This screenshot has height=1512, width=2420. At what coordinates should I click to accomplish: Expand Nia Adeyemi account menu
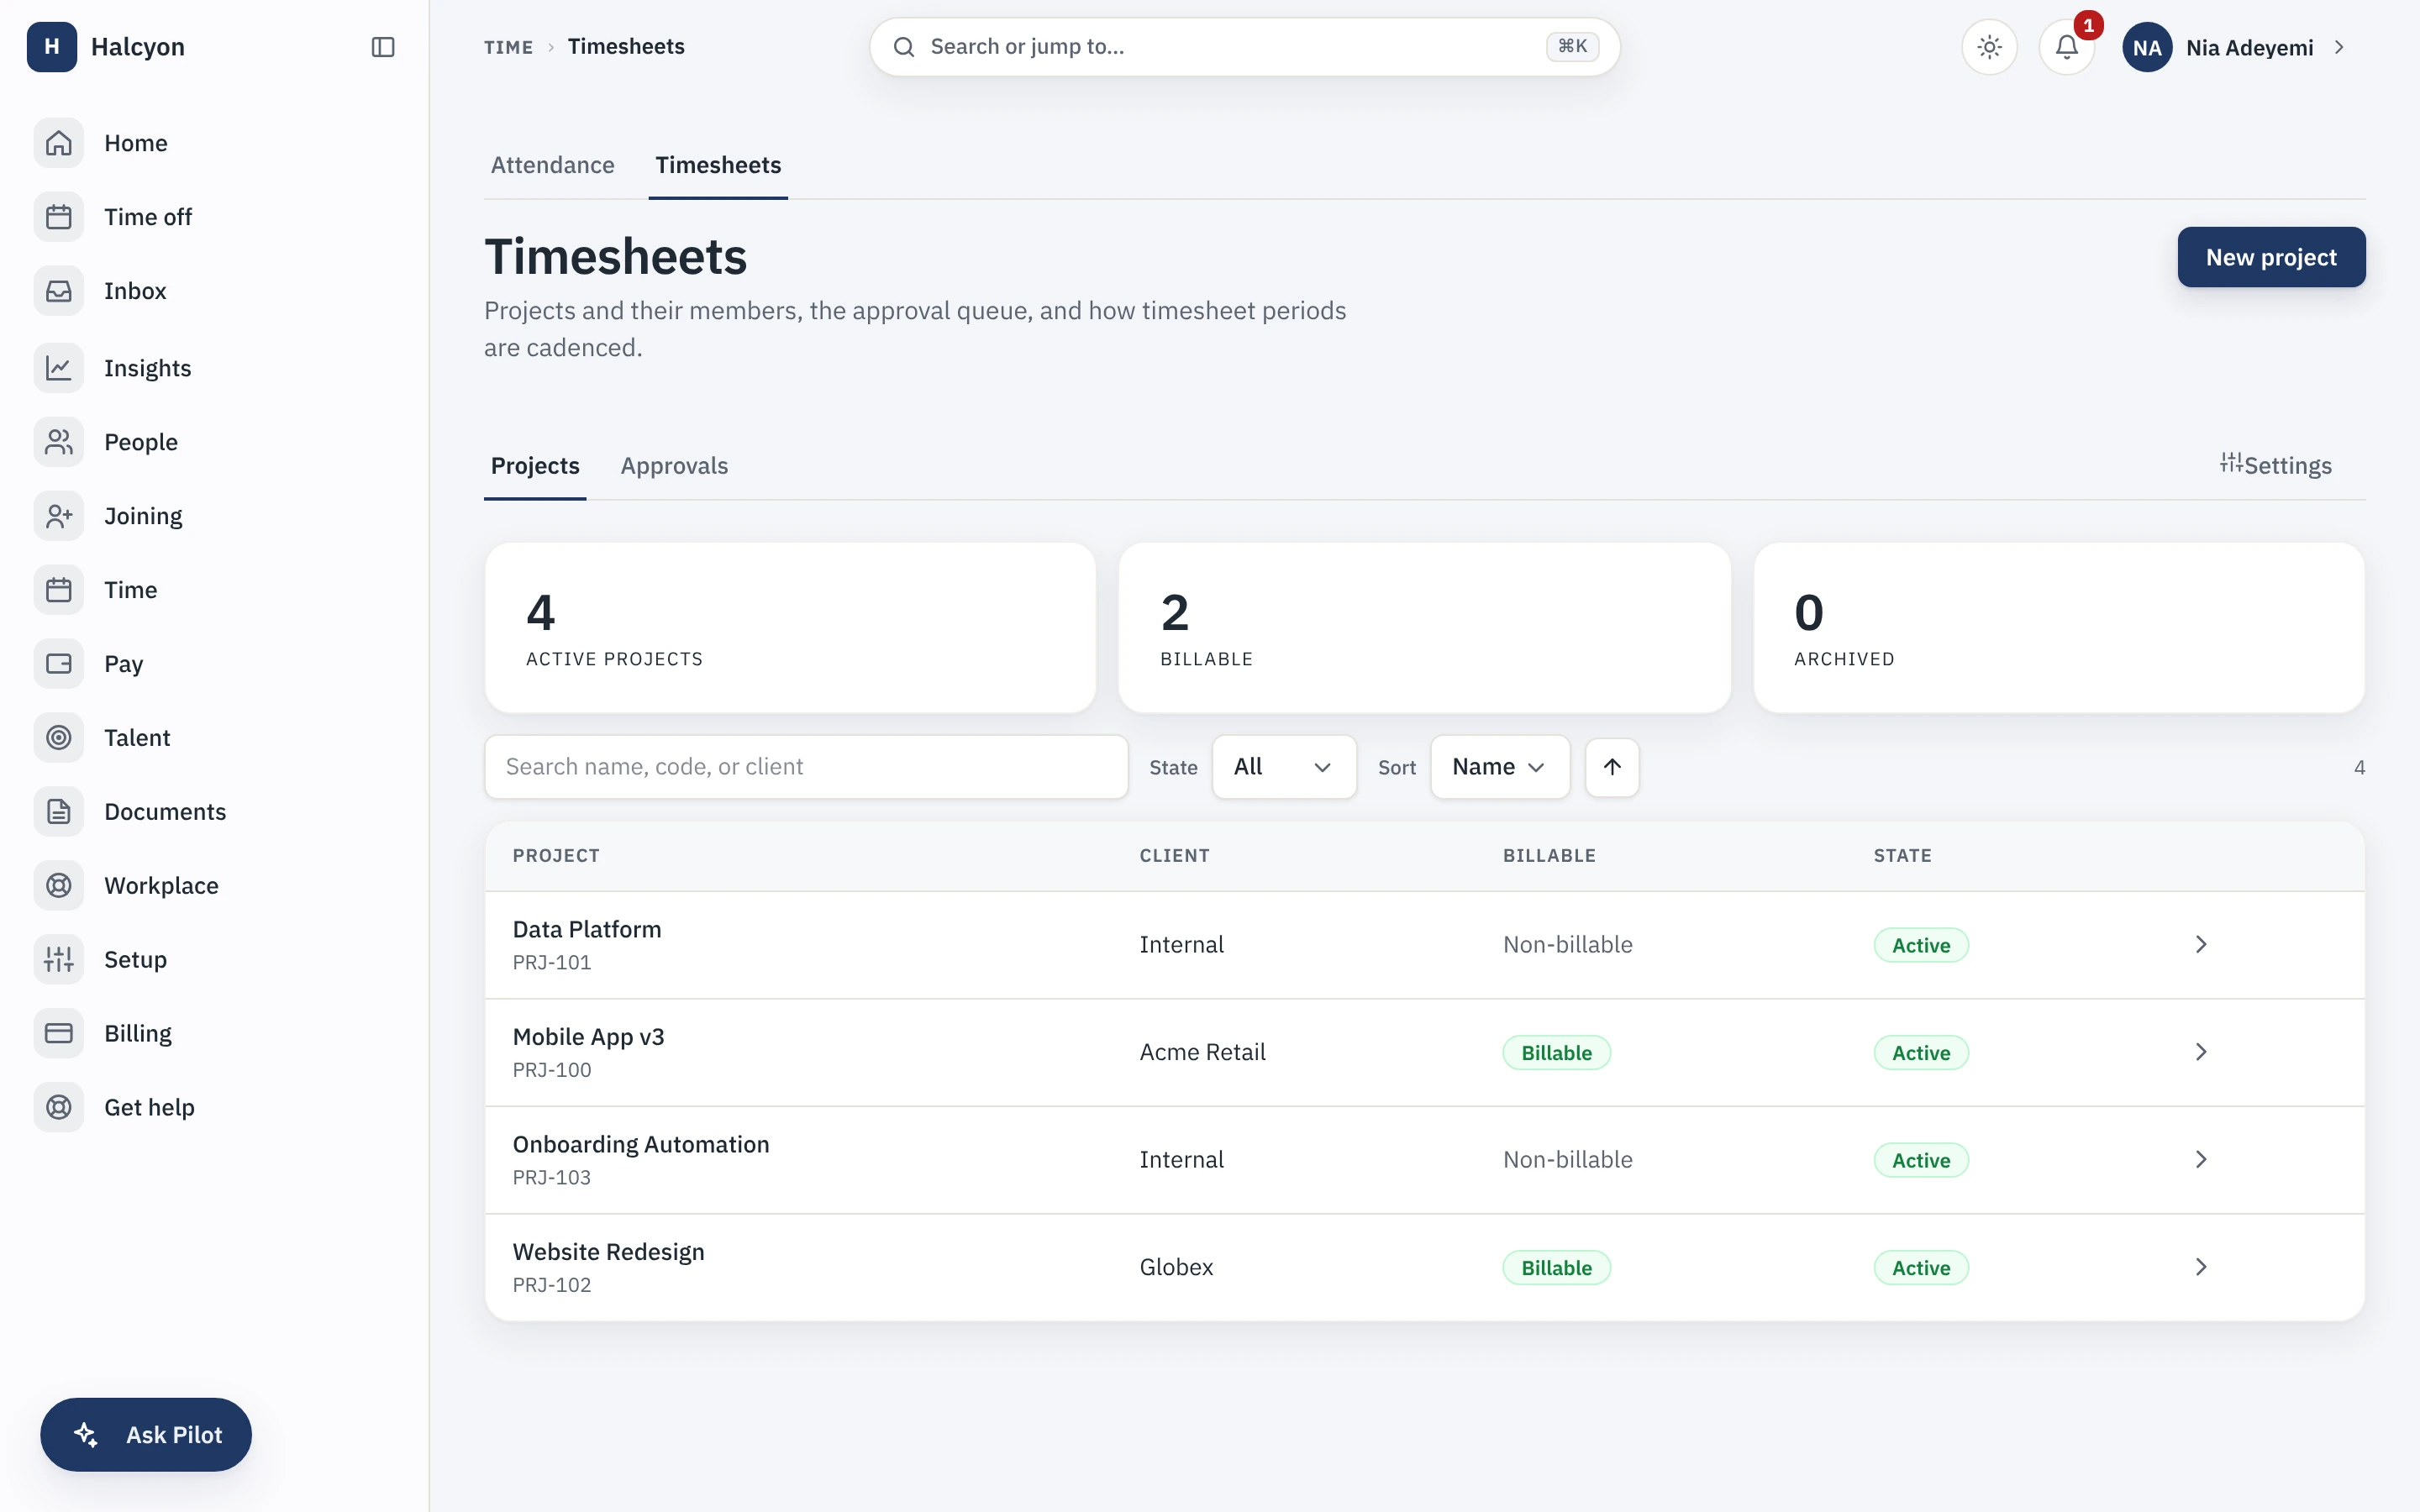coord(2235,47)
